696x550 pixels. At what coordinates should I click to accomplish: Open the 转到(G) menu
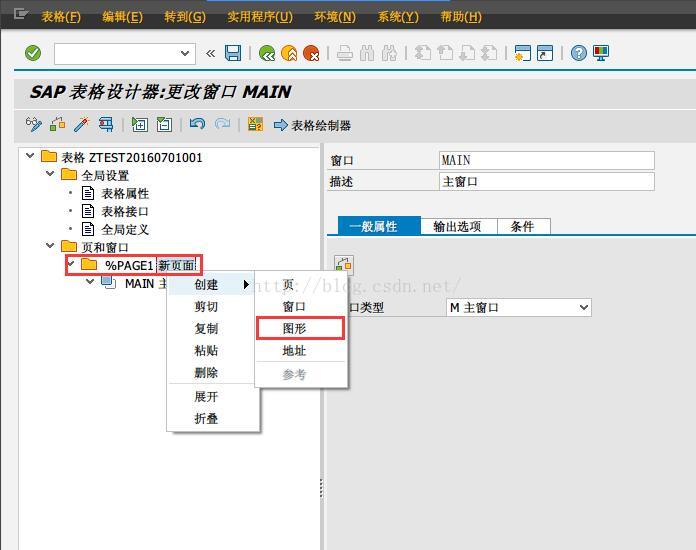click(x=185, y=17)
